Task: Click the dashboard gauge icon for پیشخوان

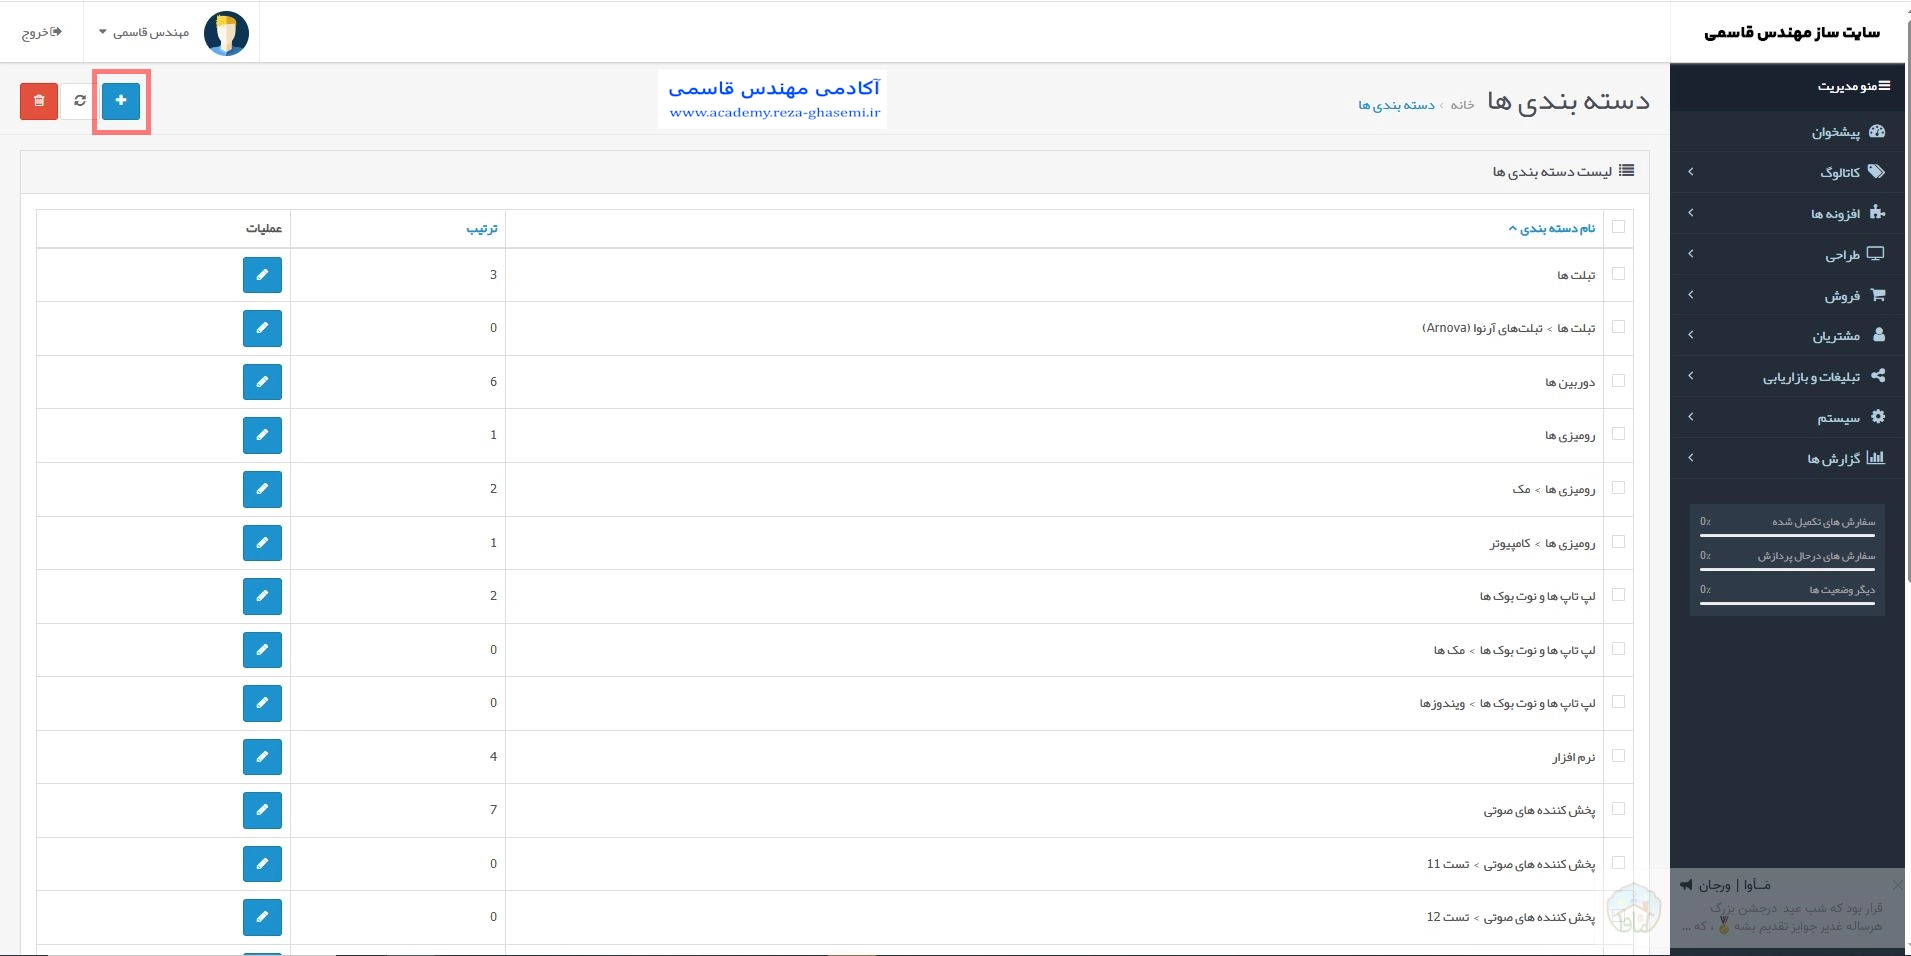Action: coord(1876,132)
